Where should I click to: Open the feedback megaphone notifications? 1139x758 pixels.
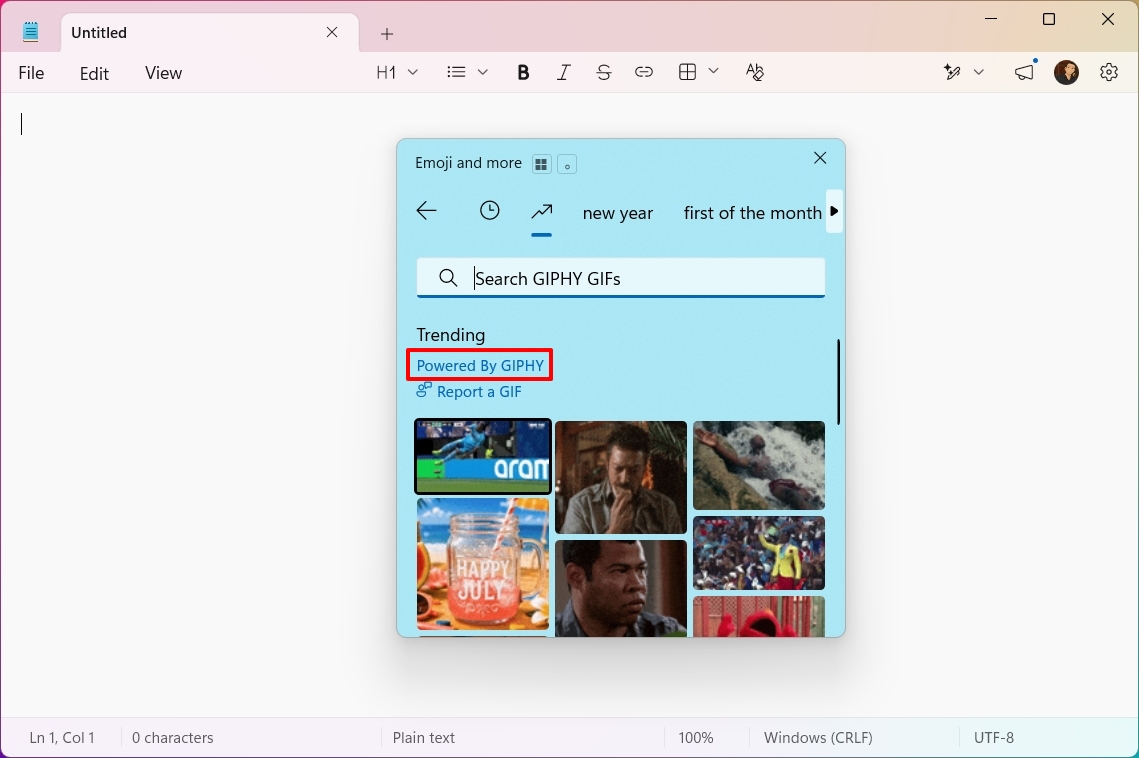(x=1024, y=71)
